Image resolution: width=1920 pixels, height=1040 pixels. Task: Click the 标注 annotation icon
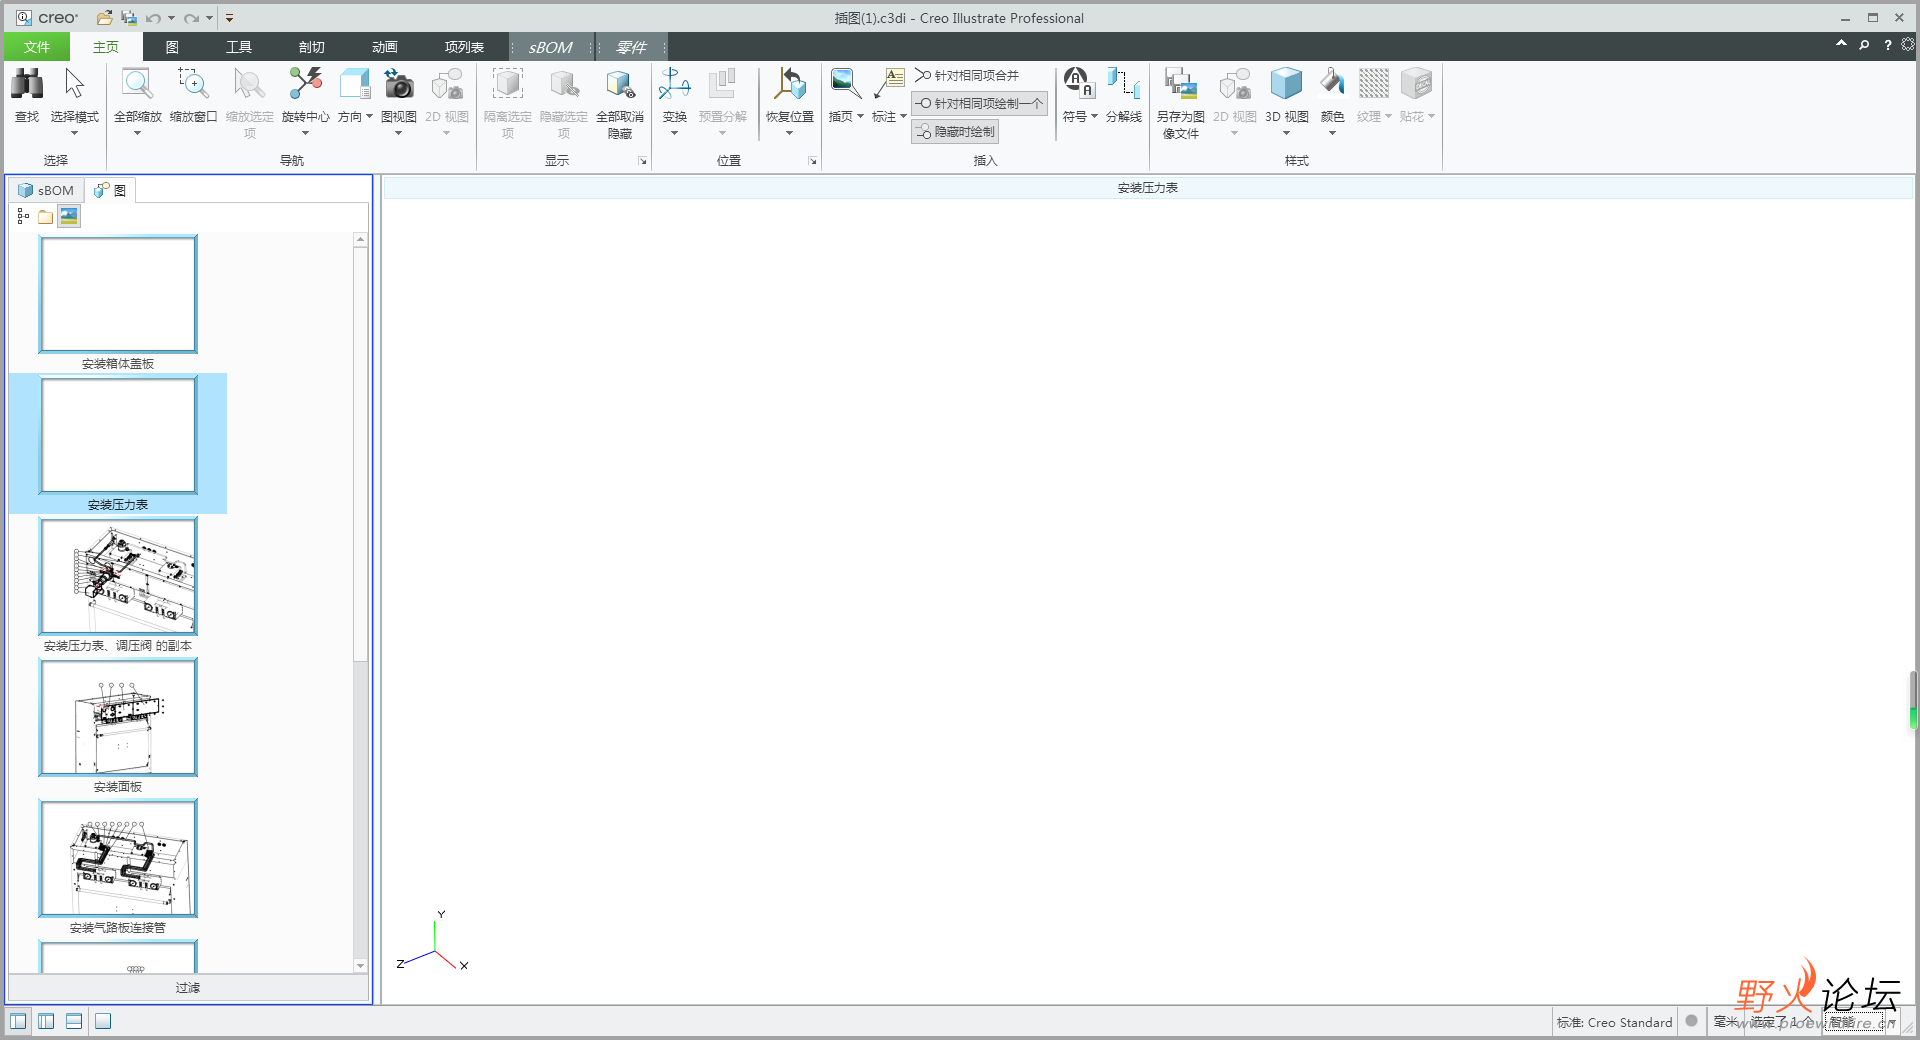889,84
